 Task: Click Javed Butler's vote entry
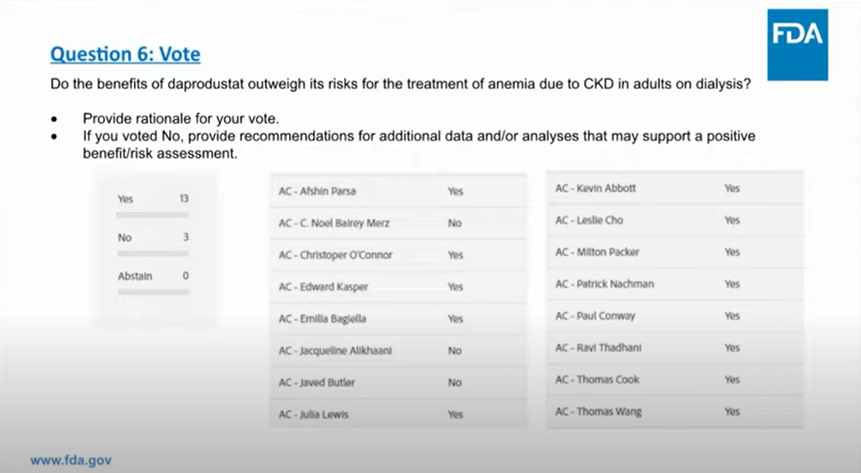pyautogui.click(x=397, y=382)
